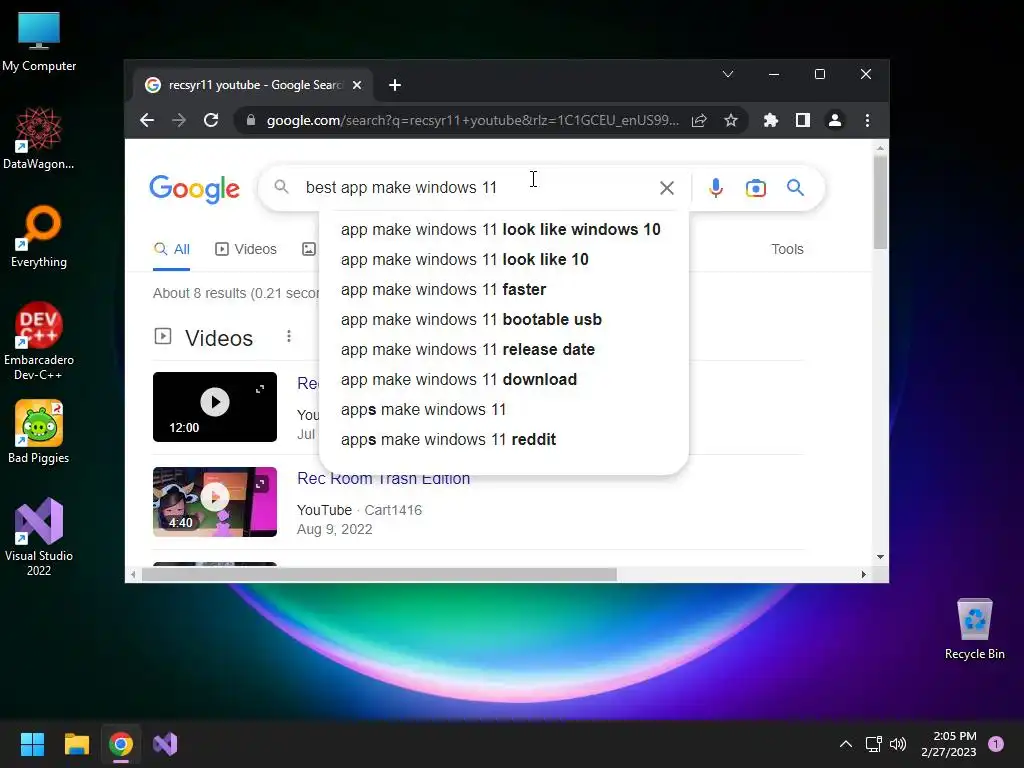1024x768 pixels.
Task: Click the 'YouTube · Cart1416' source text
Action: [359, 510]
